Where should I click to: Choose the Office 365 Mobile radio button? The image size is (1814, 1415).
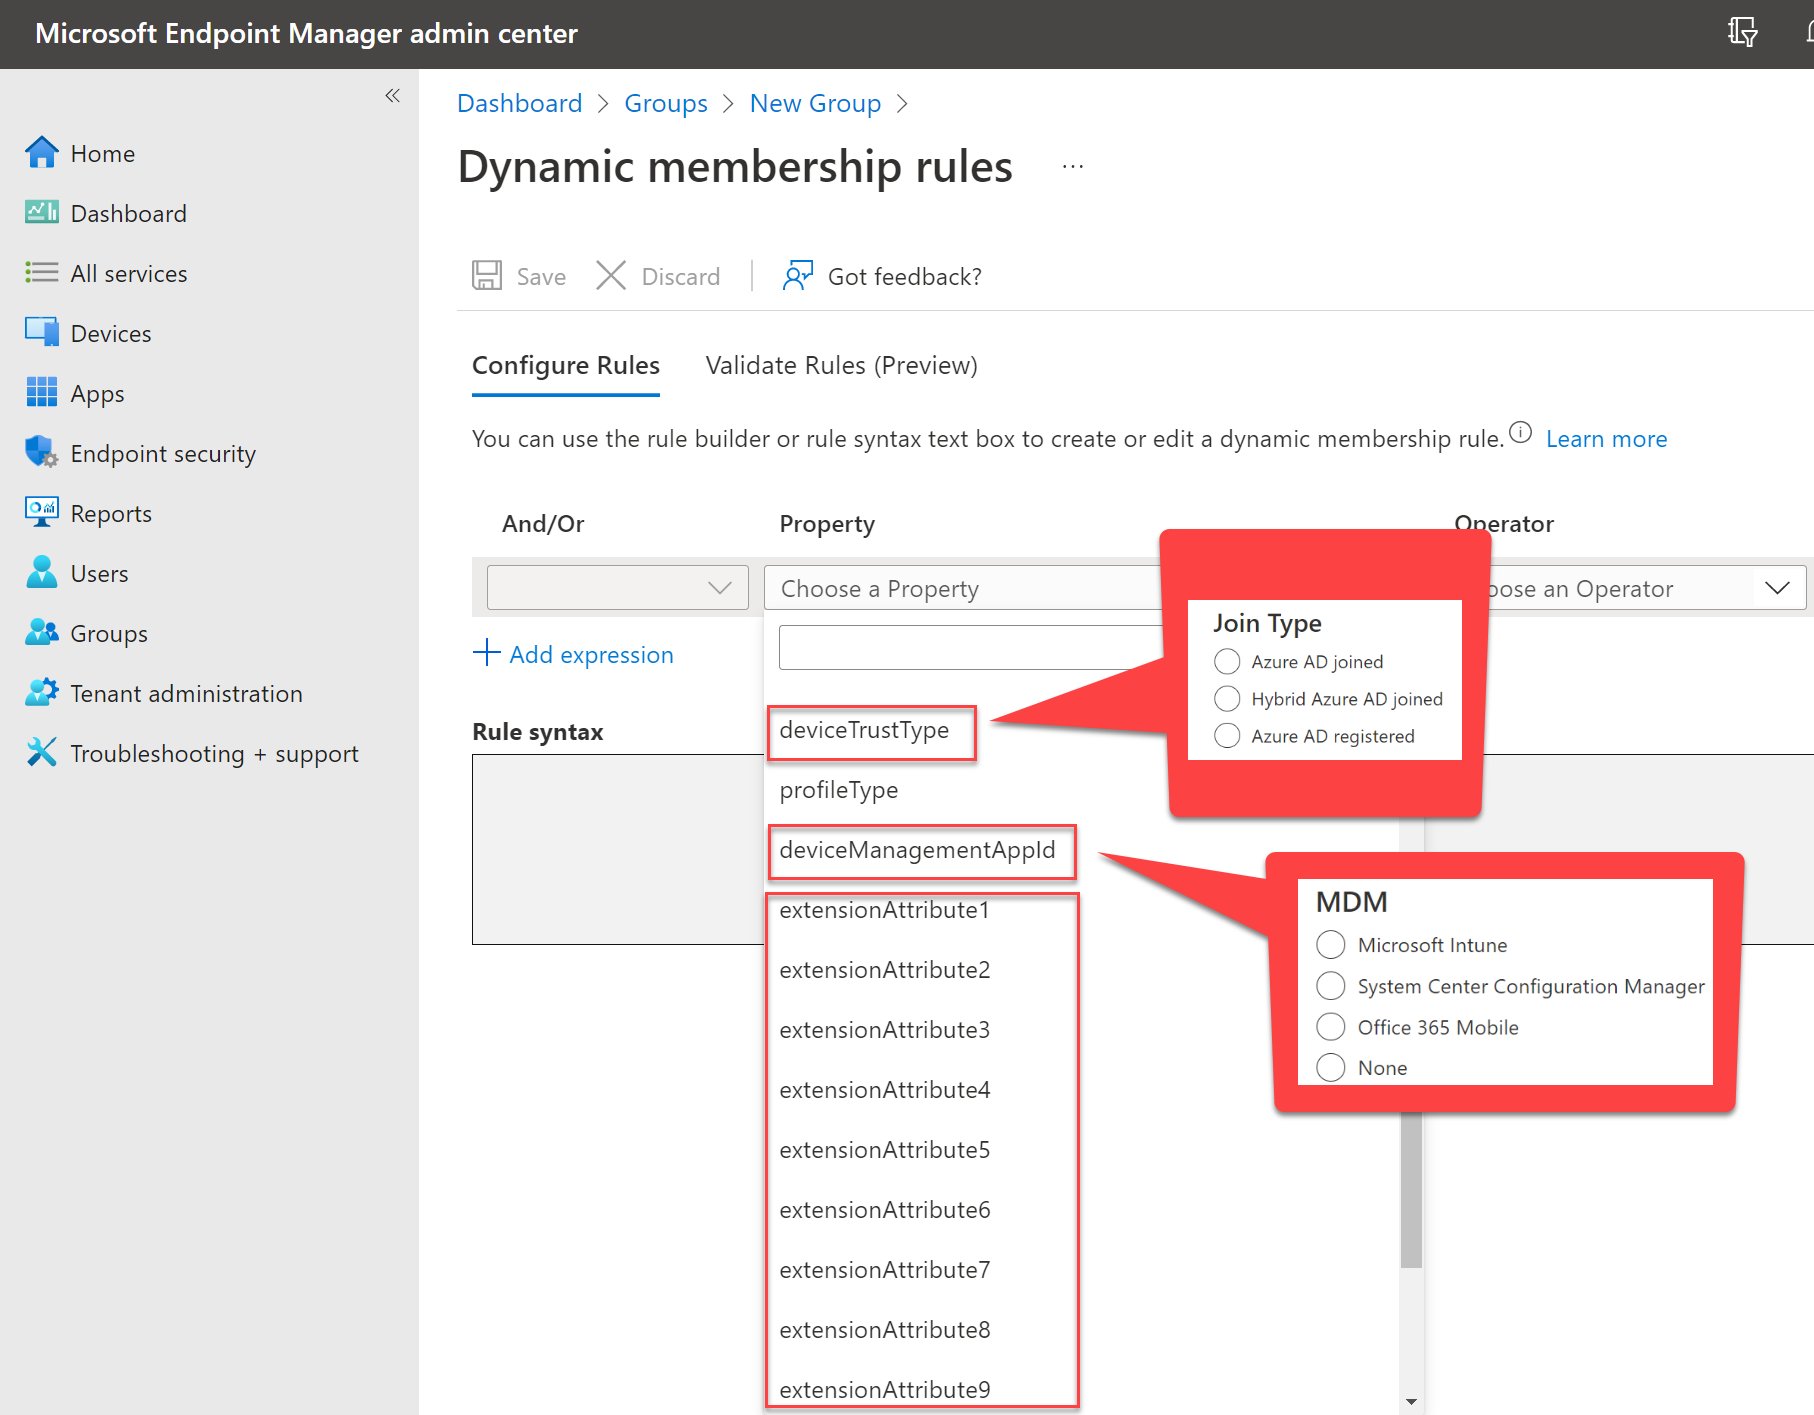[1331, 1027]
